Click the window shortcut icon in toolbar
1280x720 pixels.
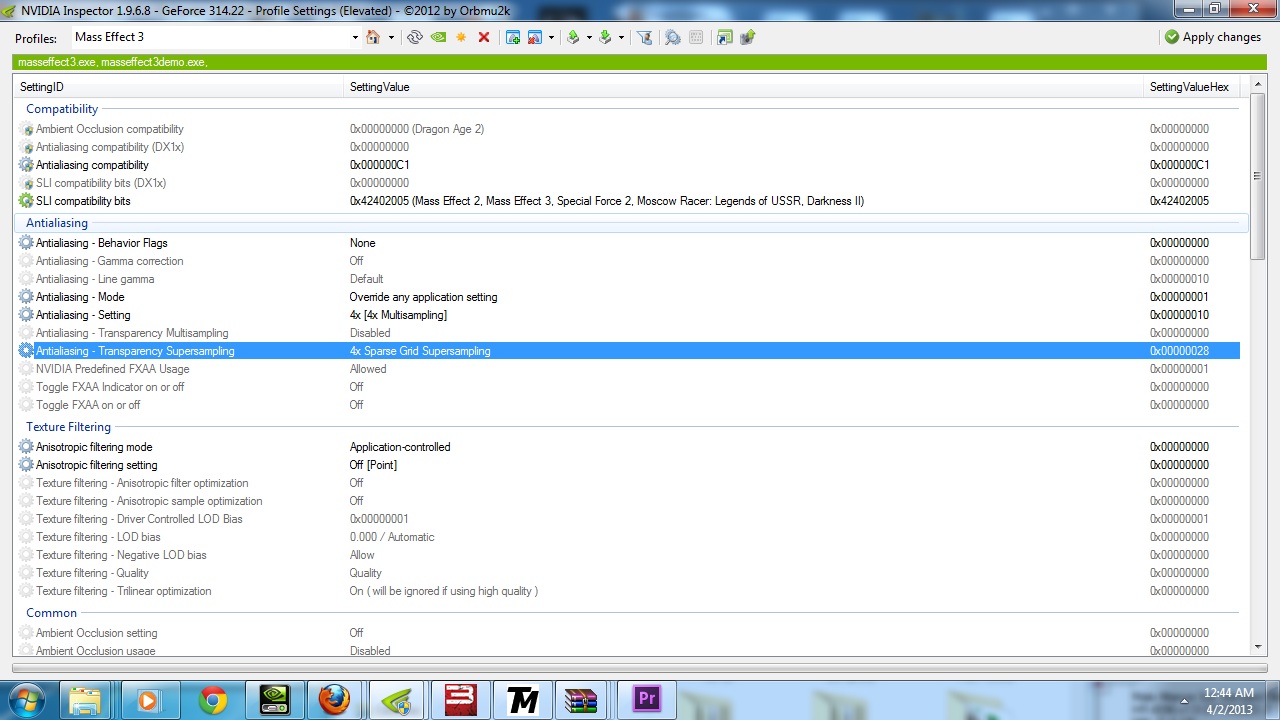(x=724, y=37)
